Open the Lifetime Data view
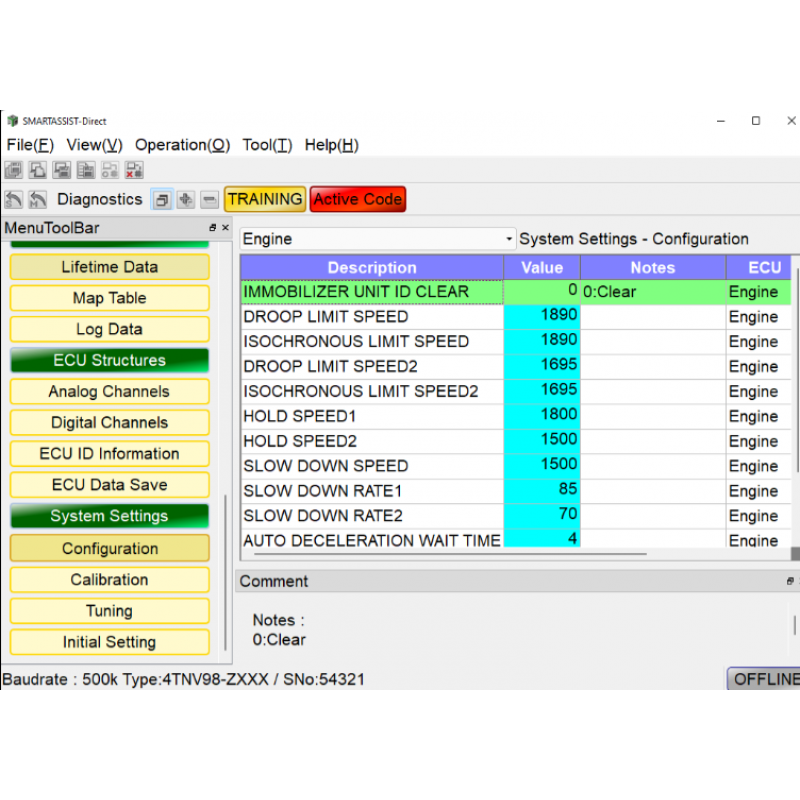 point(109,267)
